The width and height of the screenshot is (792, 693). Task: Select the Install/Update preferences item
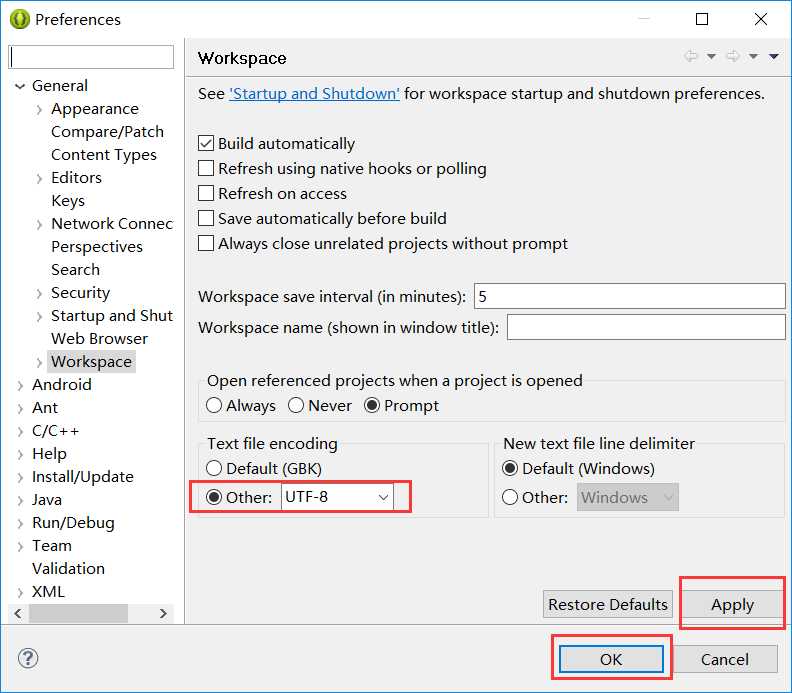(82, 476)
